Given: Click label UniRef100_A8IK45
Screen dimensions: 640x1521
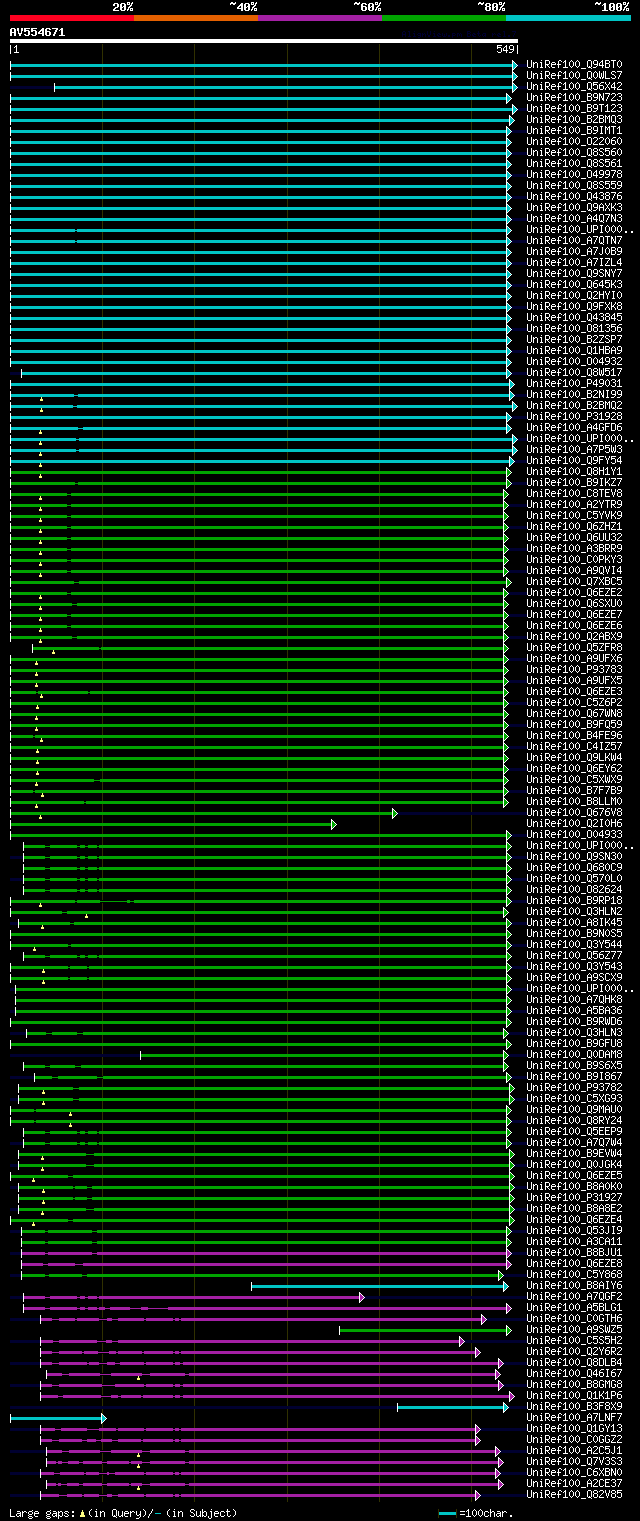Looking at the screenshot, I should (x=574, y=922).
